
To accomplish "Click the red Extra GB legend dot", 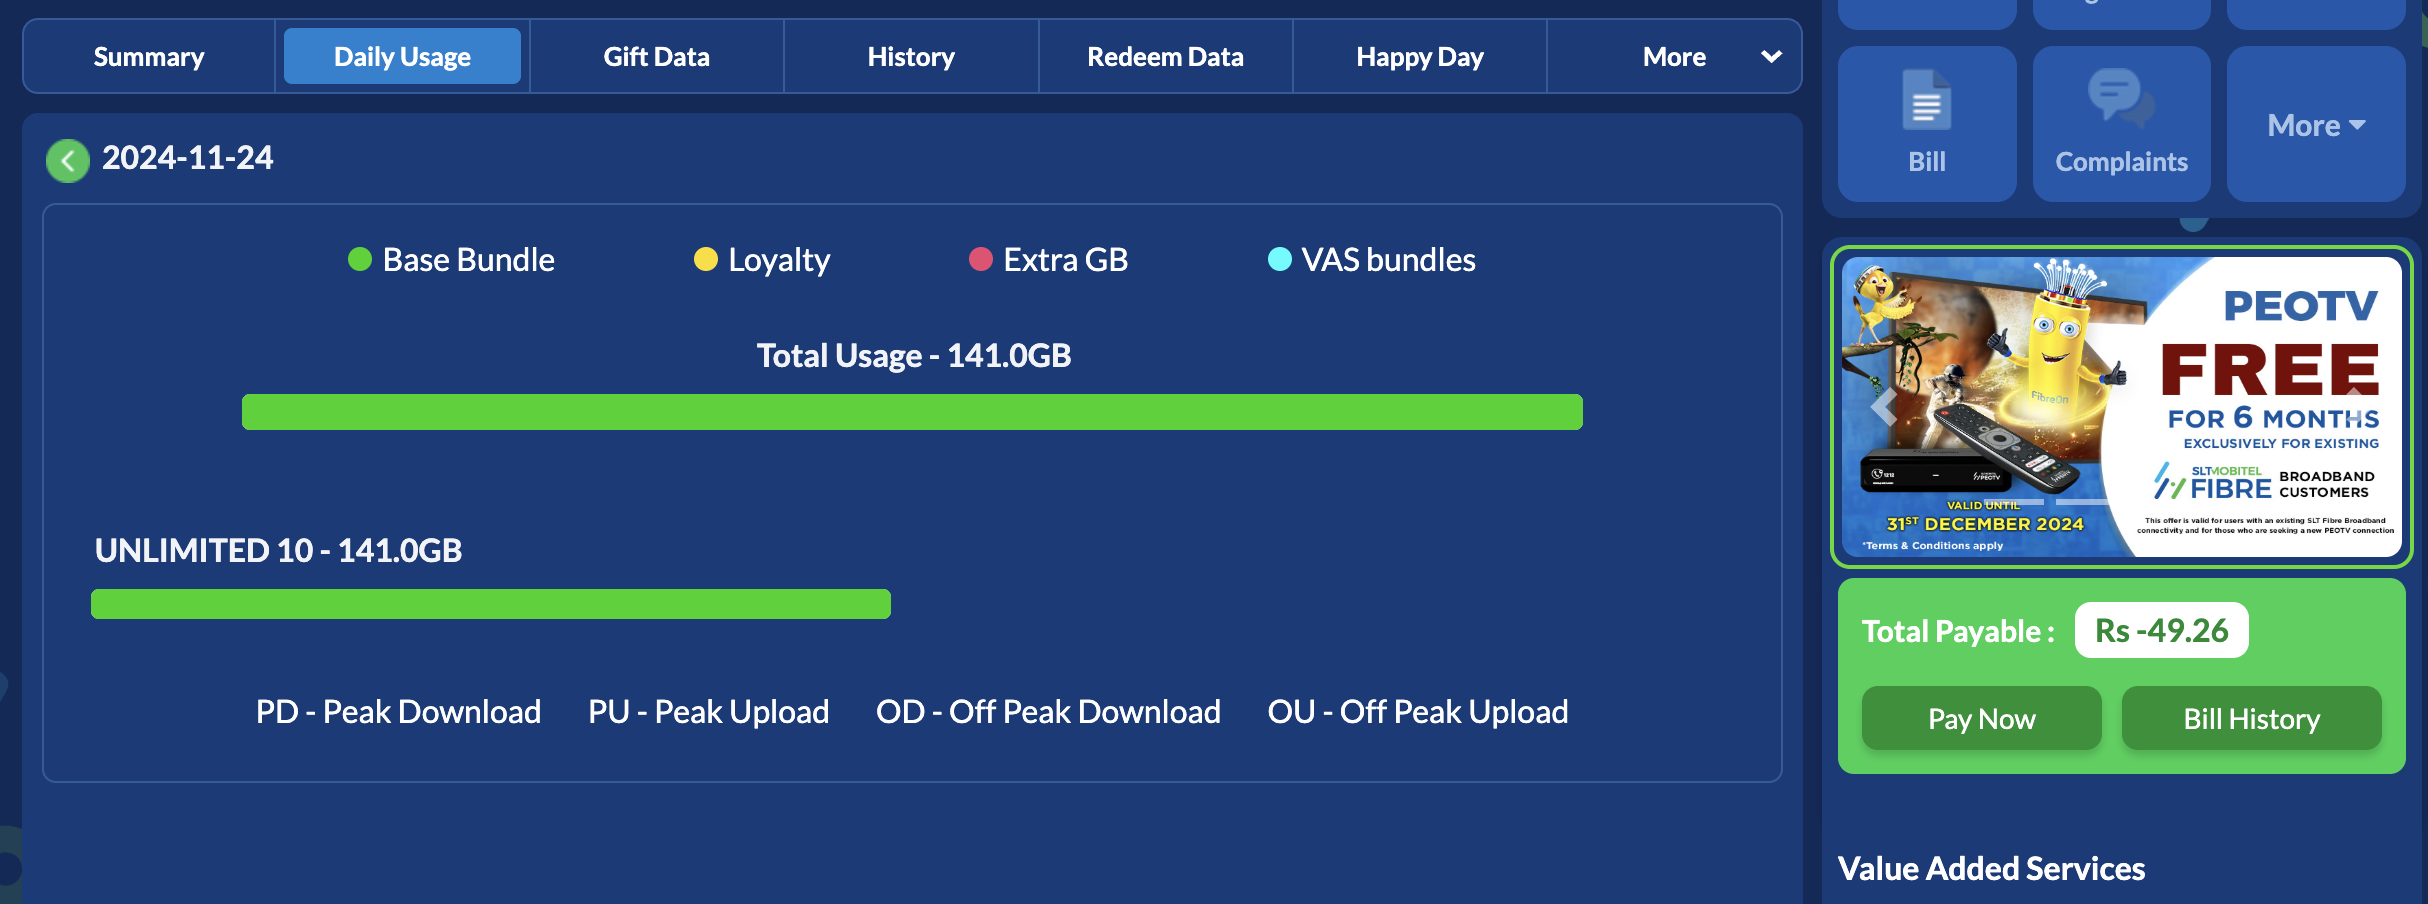I will (x=981, y=260).
